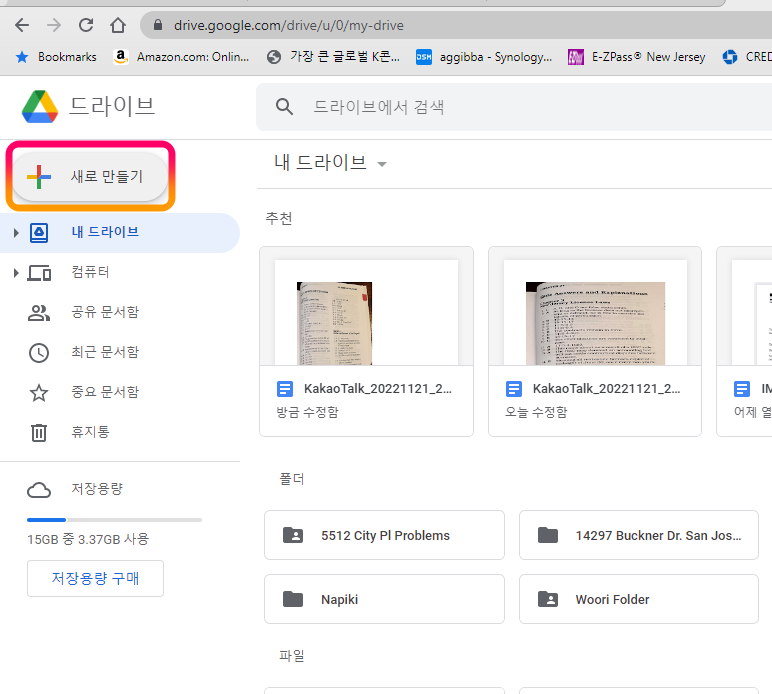
Task: Open 중요 문서함
Action: (x=105, y=392)
